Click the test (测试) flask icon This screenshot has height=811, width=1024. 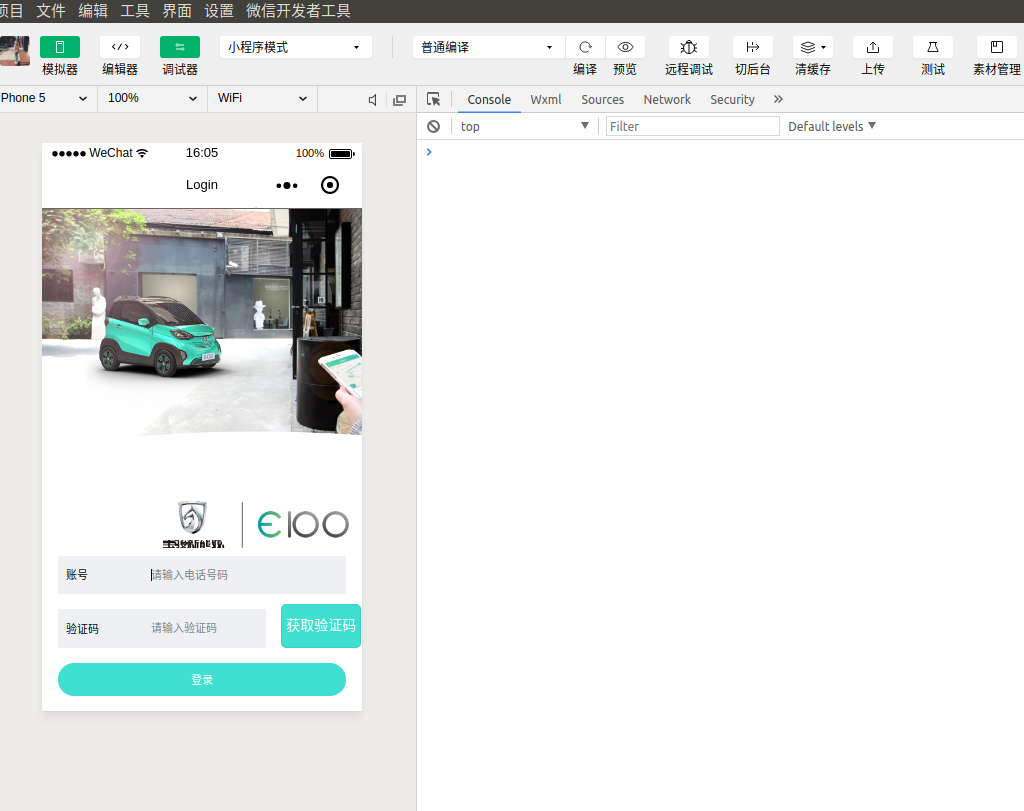933,47
